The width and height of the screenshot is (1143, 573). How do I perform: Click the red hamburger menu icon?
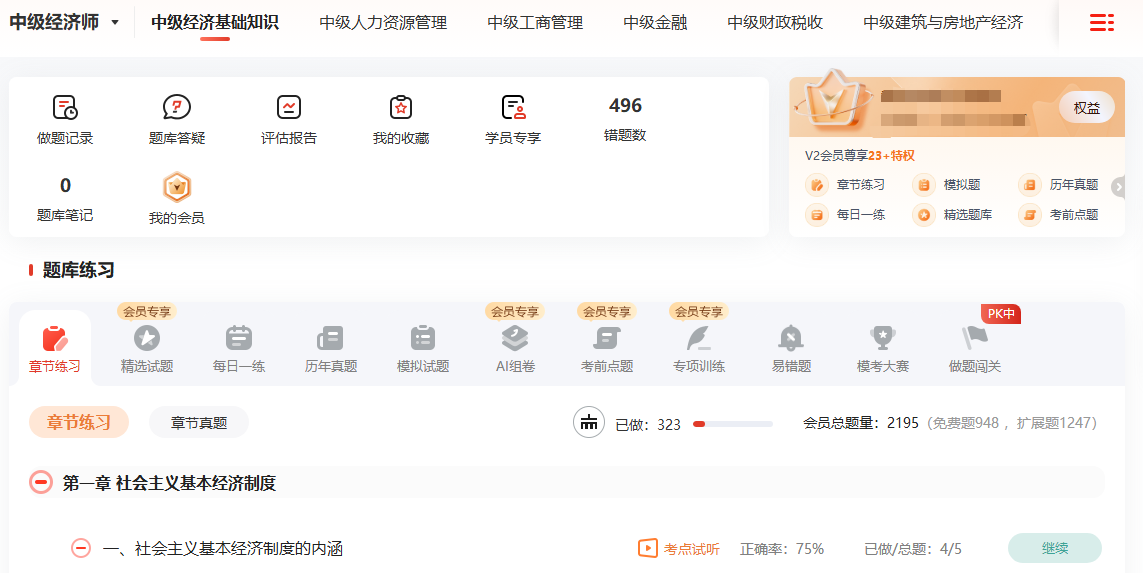1101,23
